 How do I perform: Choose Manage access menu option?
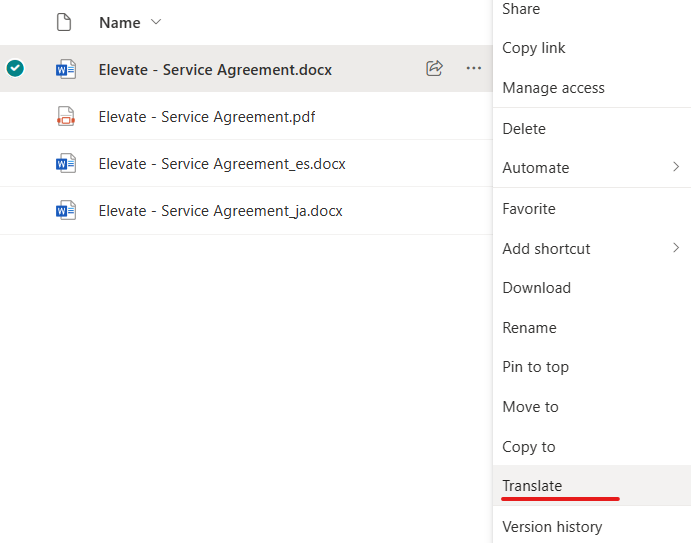pyautogui.click(x=553, y=88)
